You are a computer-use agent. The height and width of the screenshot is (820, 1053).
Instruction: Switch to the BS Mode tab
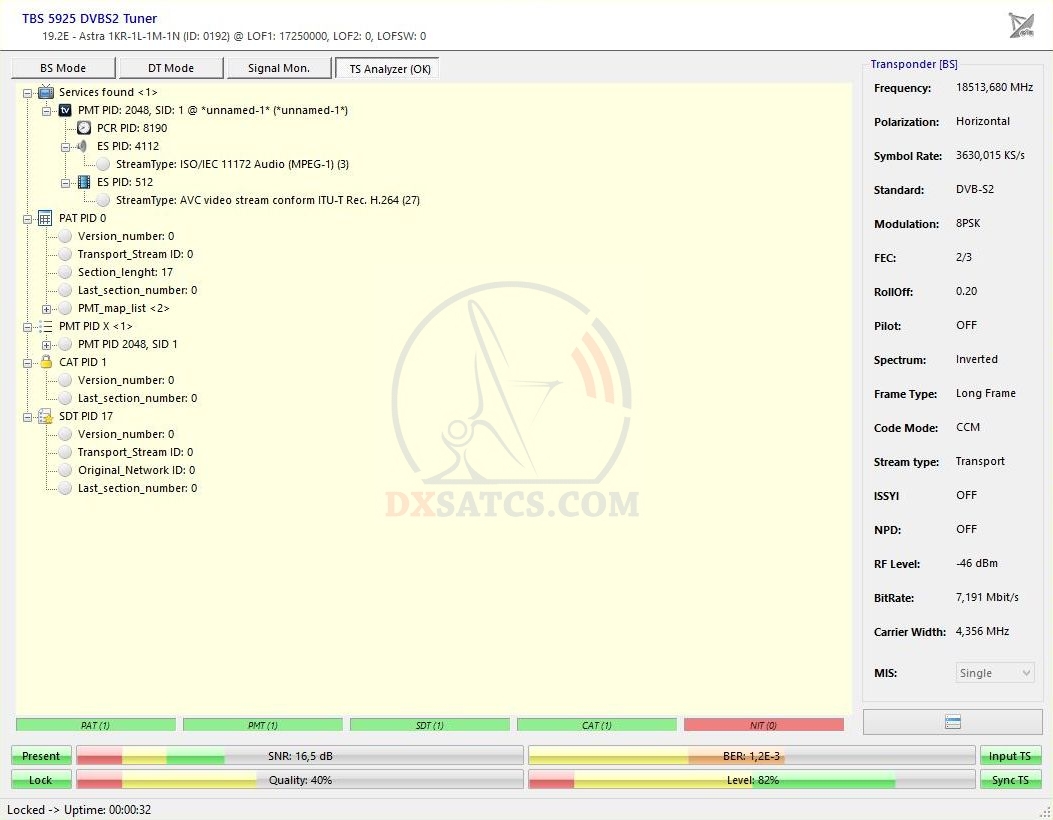click(63, 68)
